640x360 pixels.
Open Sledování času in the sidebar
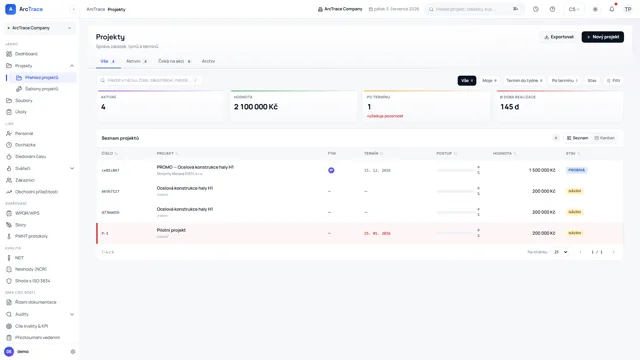(x=30, y=157)
